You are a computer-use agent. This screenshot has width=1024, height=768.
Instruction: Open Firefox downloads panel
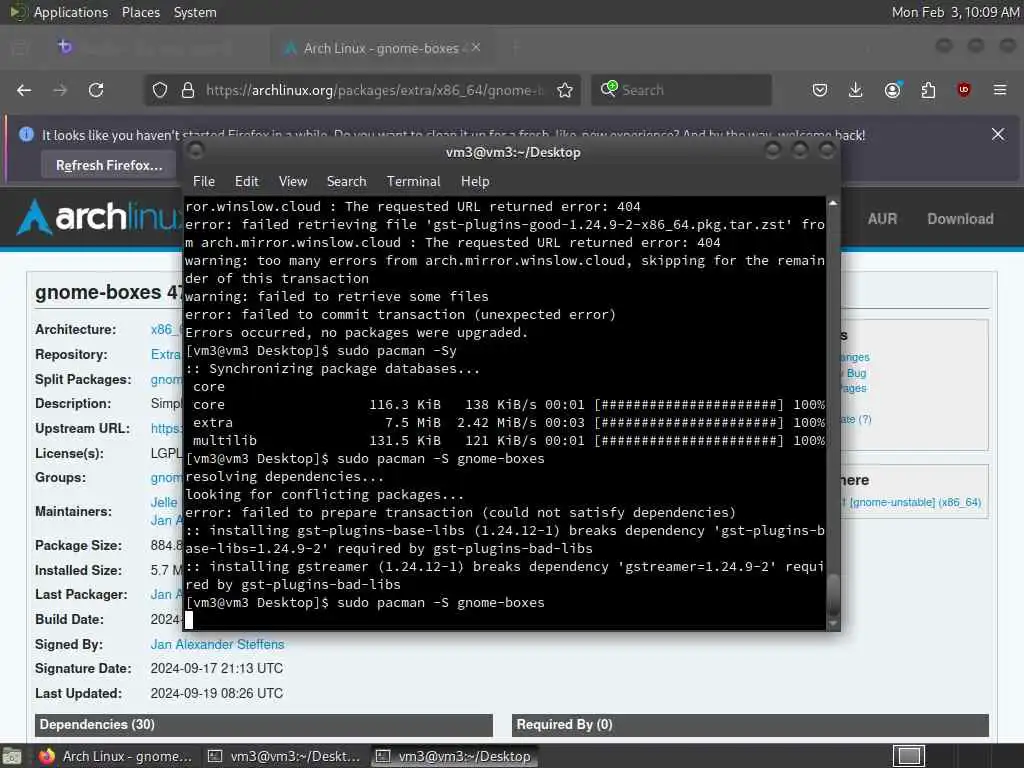click(856, 90)
